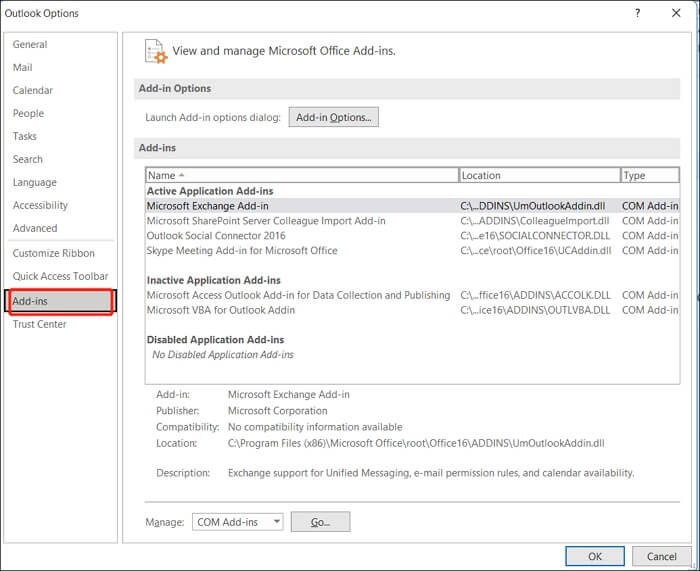Open Customize Ribbon settings

point(53,253)
